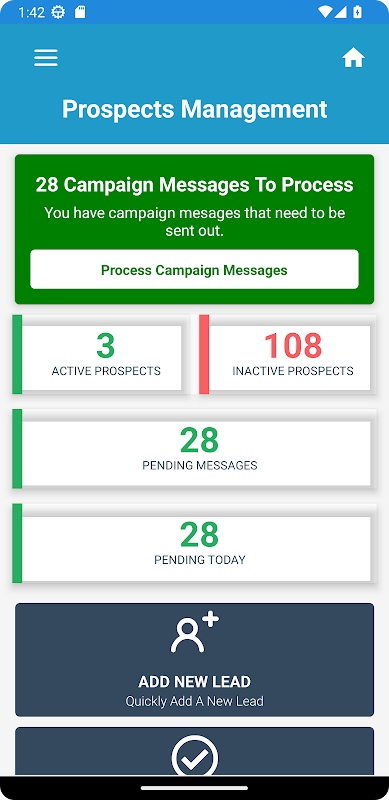
Task: Open the Active Prospects card
Action: coord(101,355)
